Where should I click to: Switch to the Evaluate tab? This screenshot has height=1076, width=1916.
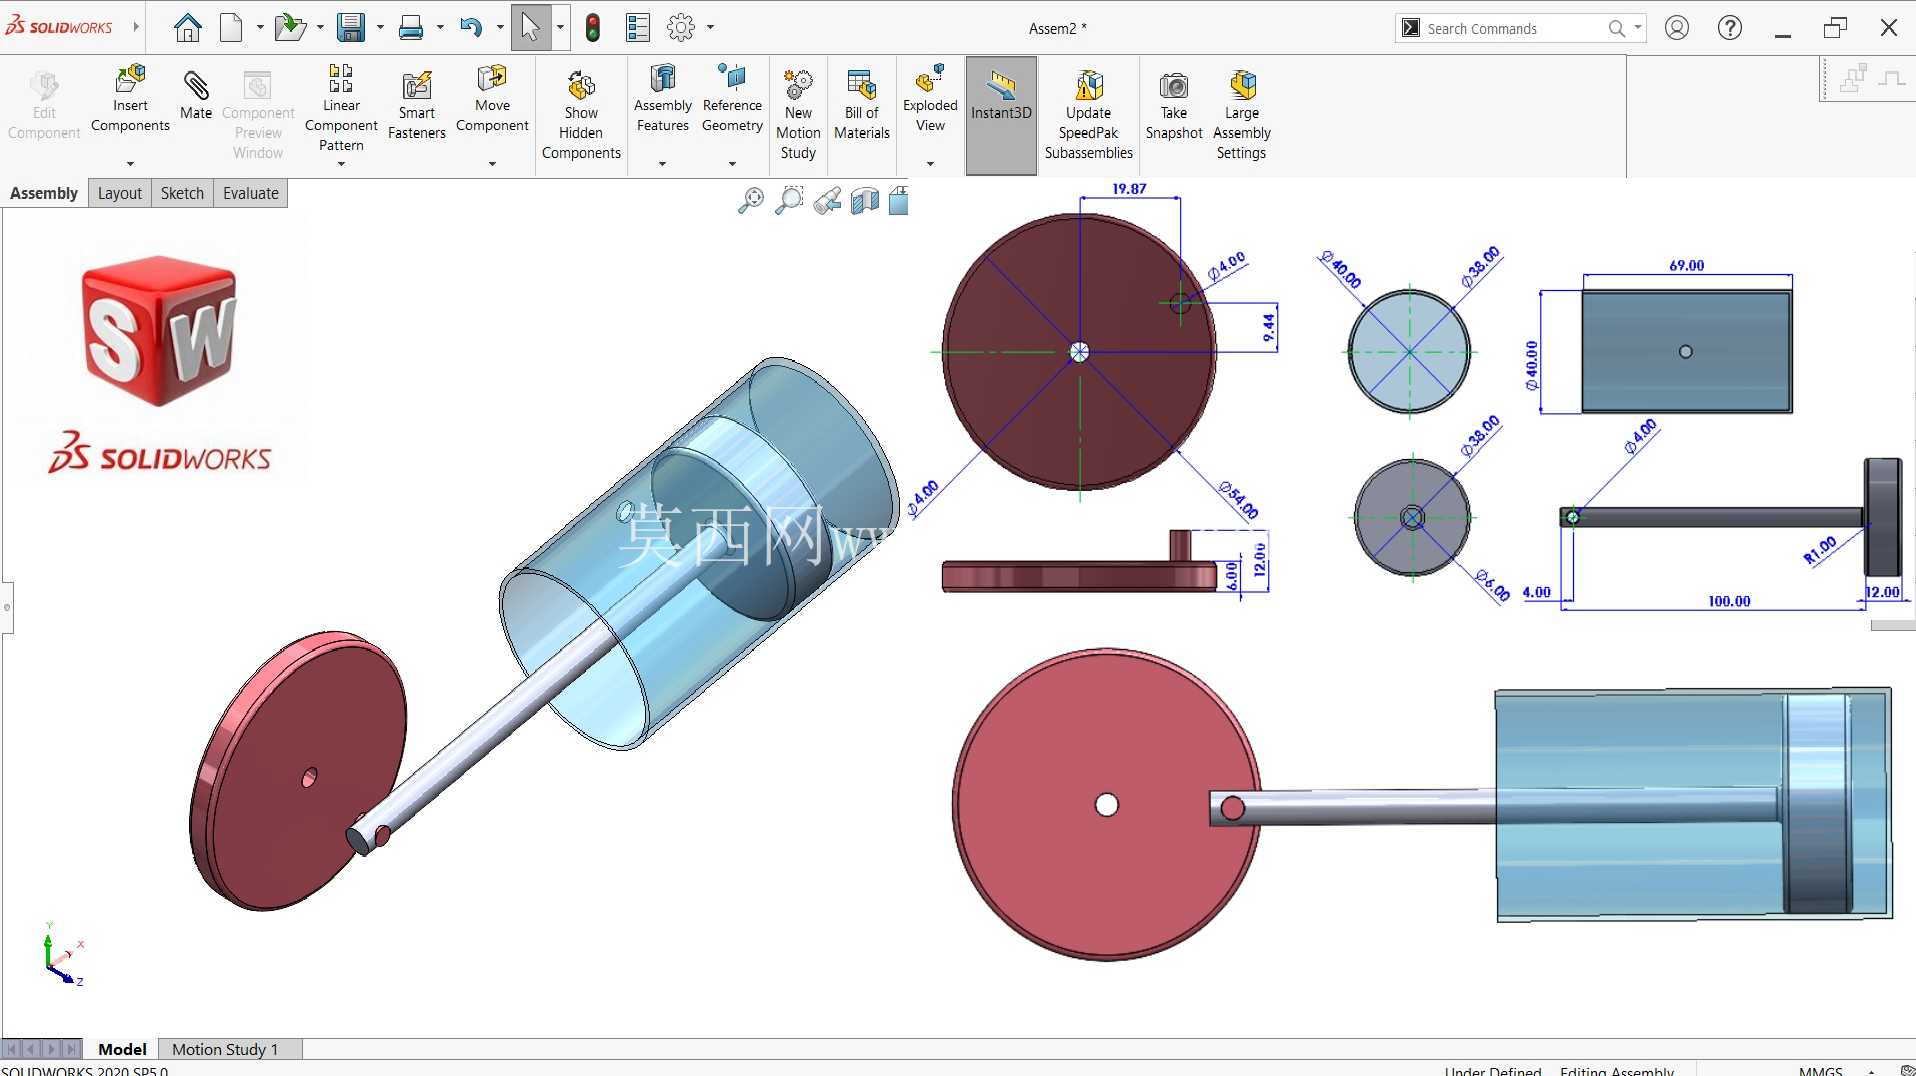click(251, 193)
